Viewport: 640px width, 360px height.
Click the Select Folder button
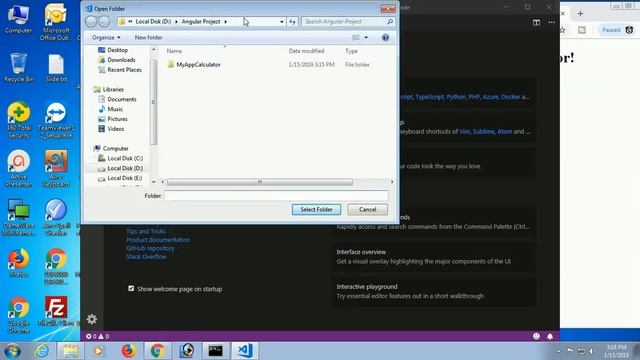click(316, 209)
